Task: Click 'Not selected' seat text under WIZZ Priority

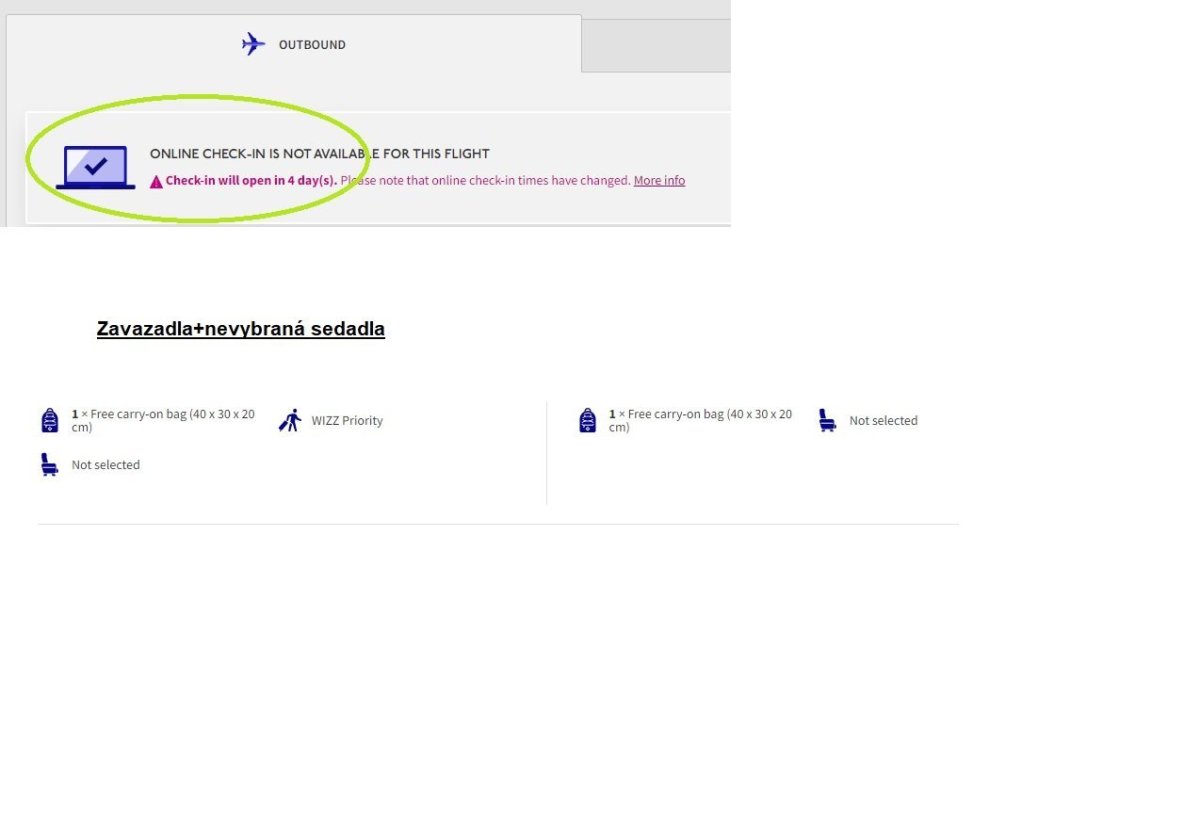Action: (105, 465)
